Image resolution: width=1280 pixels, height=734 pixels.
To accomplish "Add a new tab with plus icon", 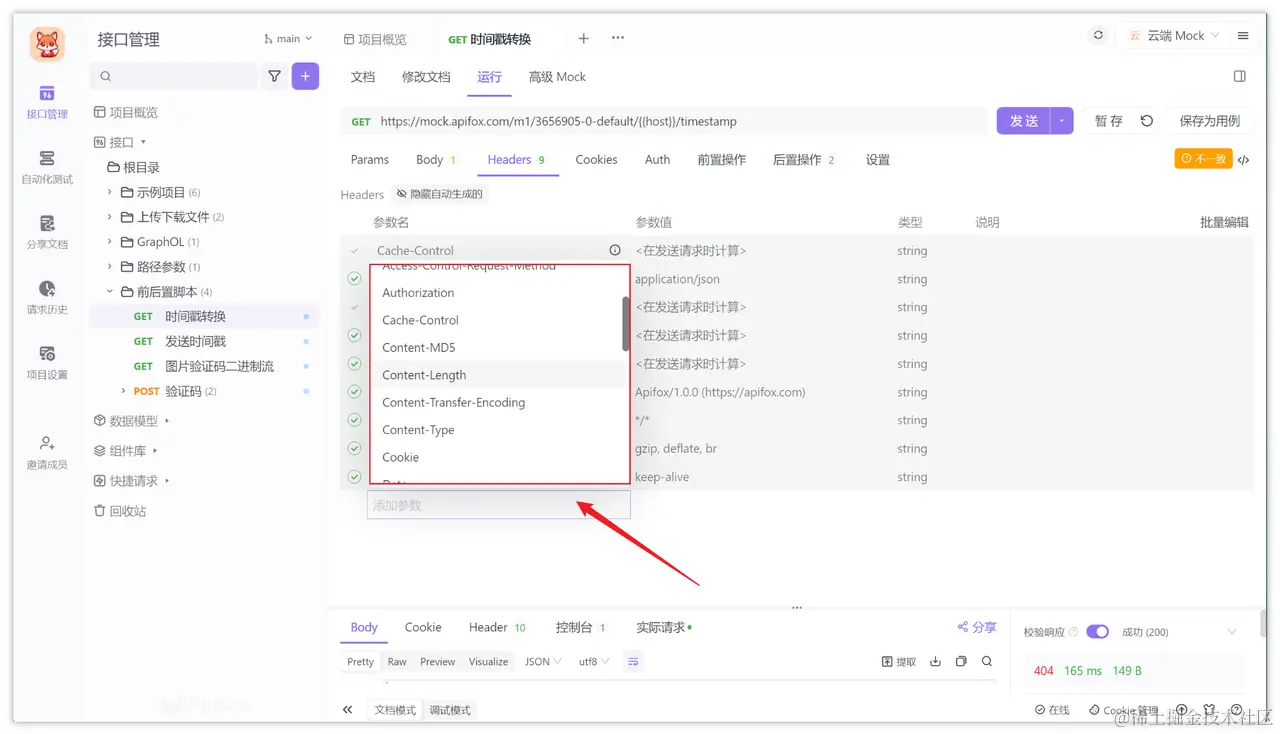I will (584, 38).
